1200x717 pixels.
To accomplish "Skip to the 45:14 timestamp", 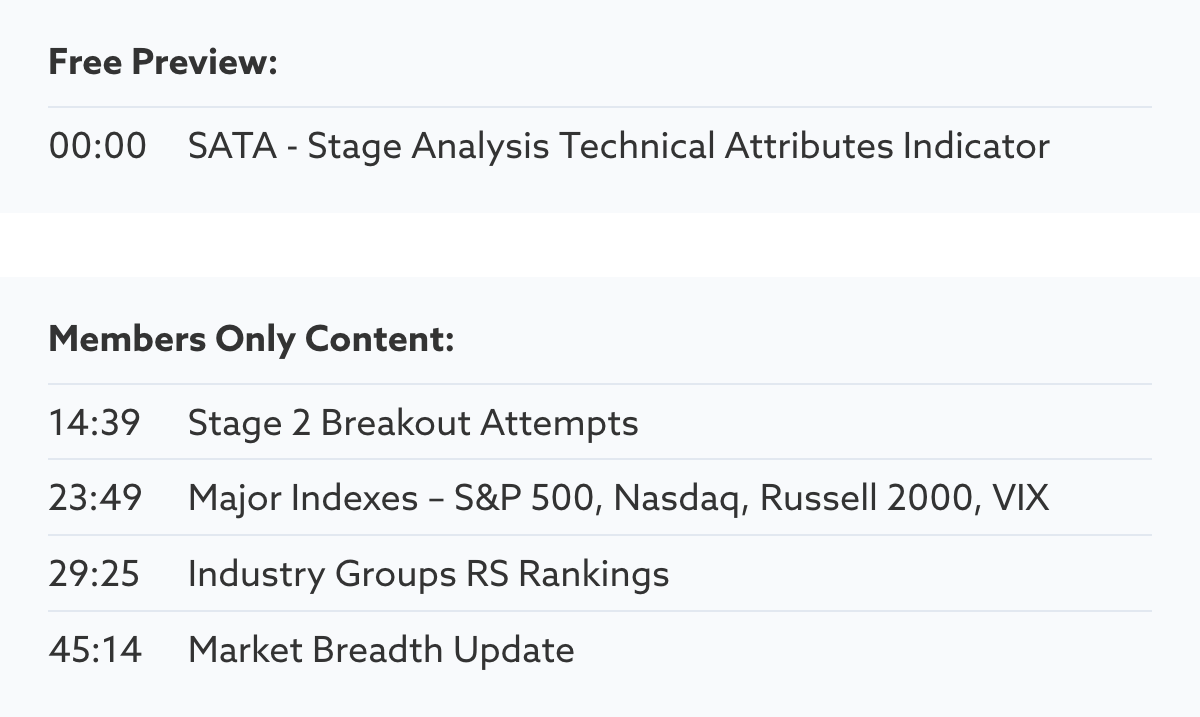I will tap(95, 650).
